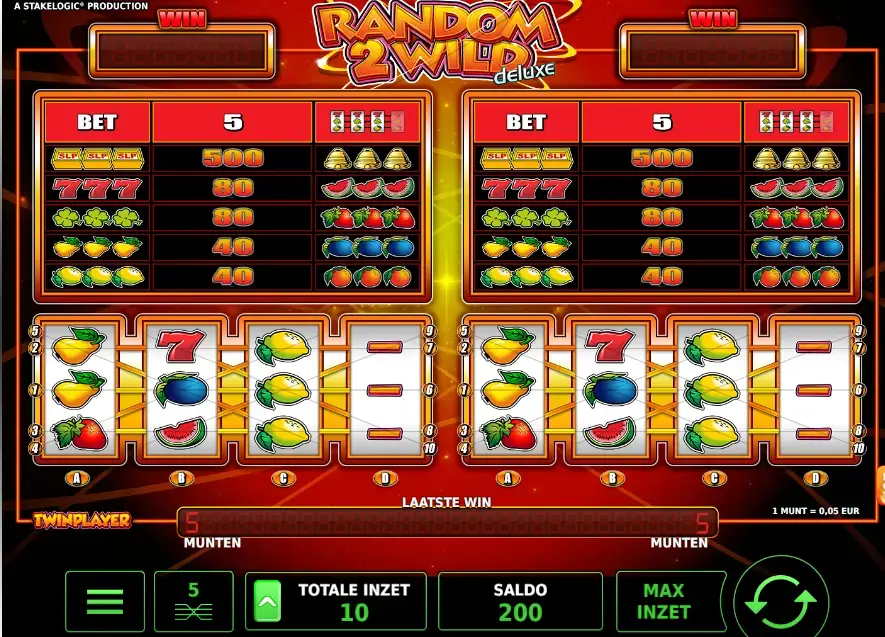This screenshot has width=885, height=637.
Task: Expand the Totale Inzet green arrow
Action: click(268, 601)
